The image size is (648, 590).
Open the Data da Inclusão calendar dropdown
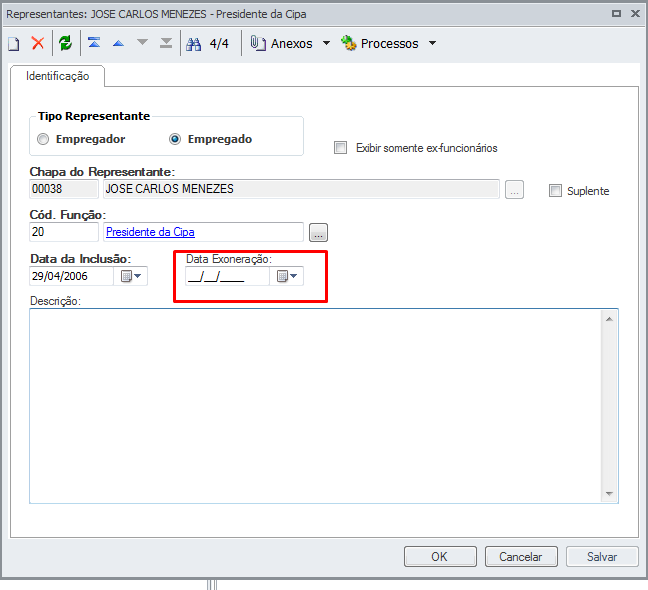(x=131, y=276)
